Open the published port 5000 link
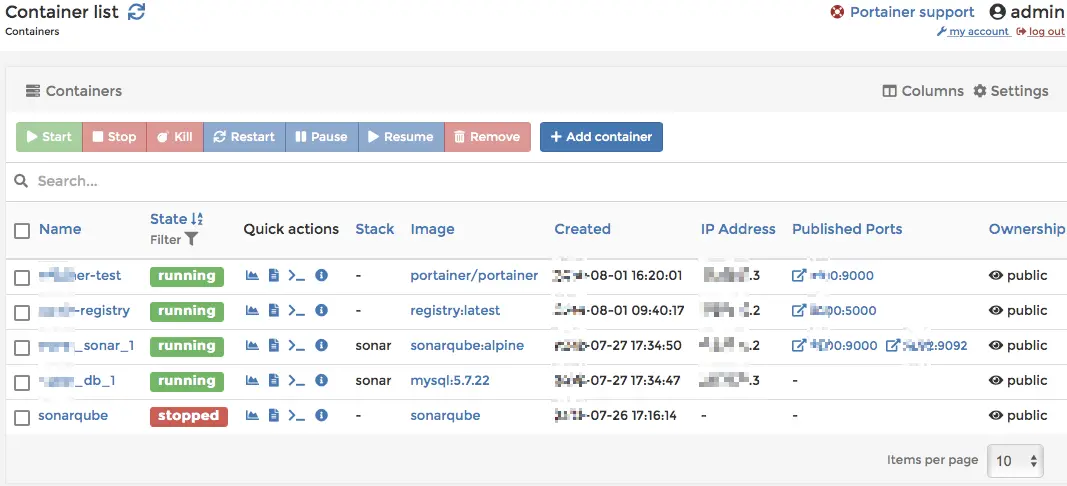 pos(834,310)
